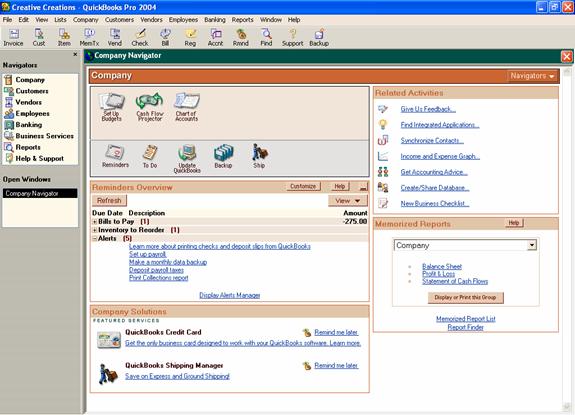The image size is (575, 415).
Task: Select Help & Support in Navigators list
Action: click(x=40, y=159)
